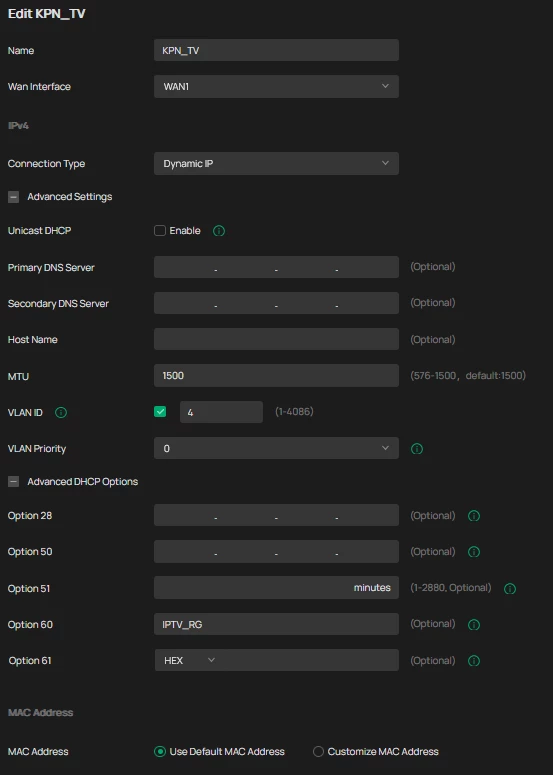The image size is (553, 775).
Task: Click the Host Name input field
Action: pyautogui.click(x=276, y=339)
